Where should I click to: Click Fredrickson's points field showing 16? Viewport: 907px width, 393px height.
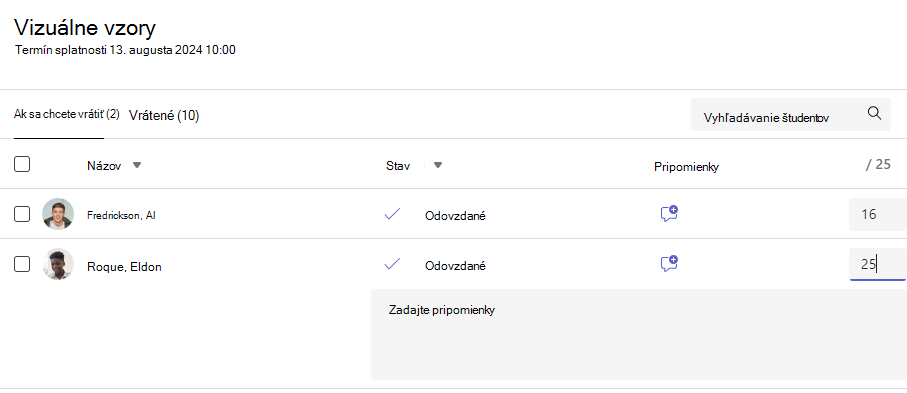point(877,214)
